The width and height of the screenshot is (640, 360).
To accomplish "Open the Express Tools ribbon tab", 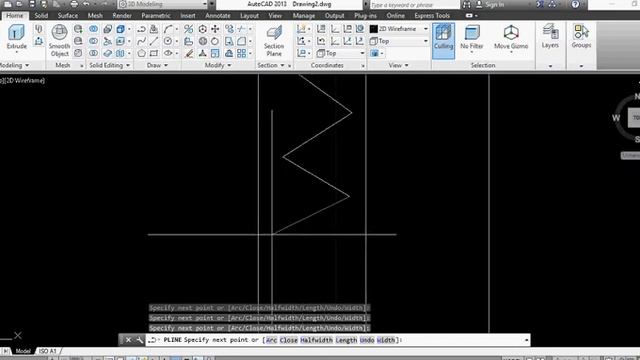I will tap(432, 16).
